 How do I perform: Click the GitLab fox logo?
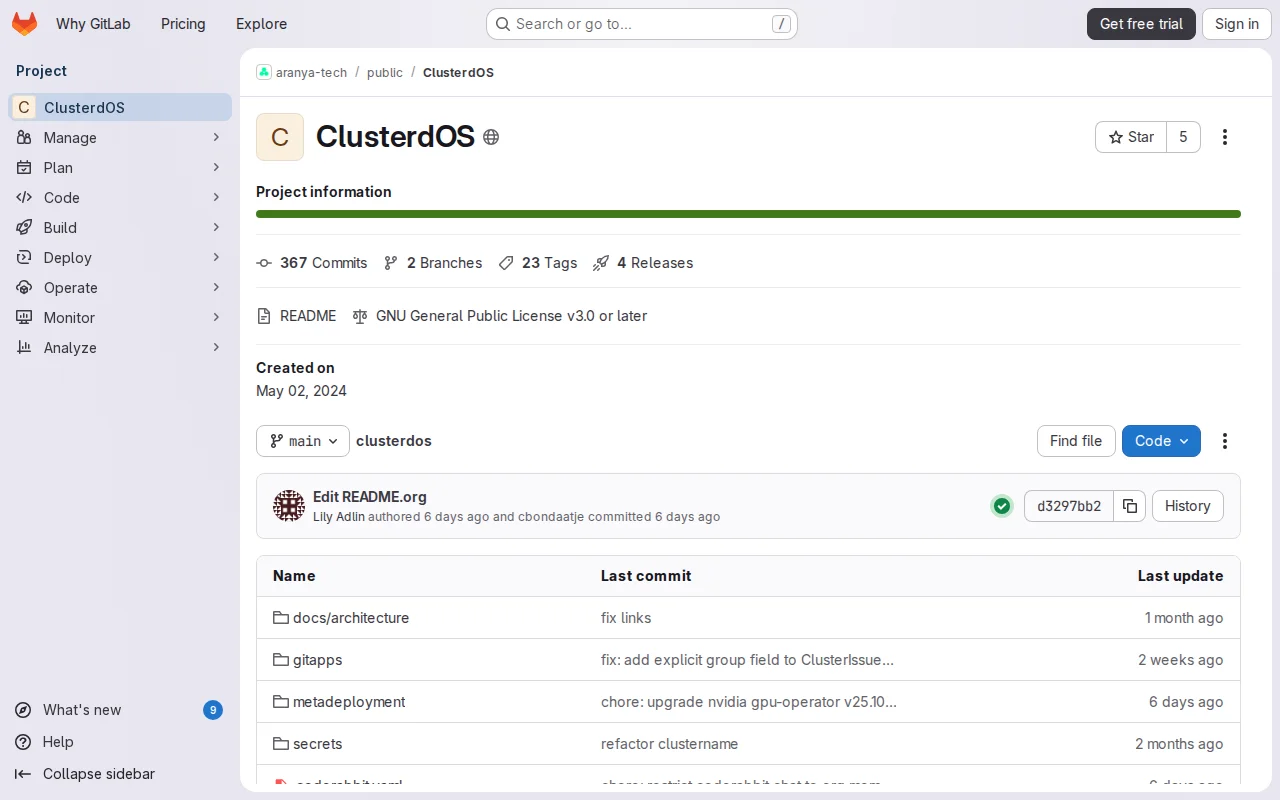pyautogui.click(x=24, y=24)
